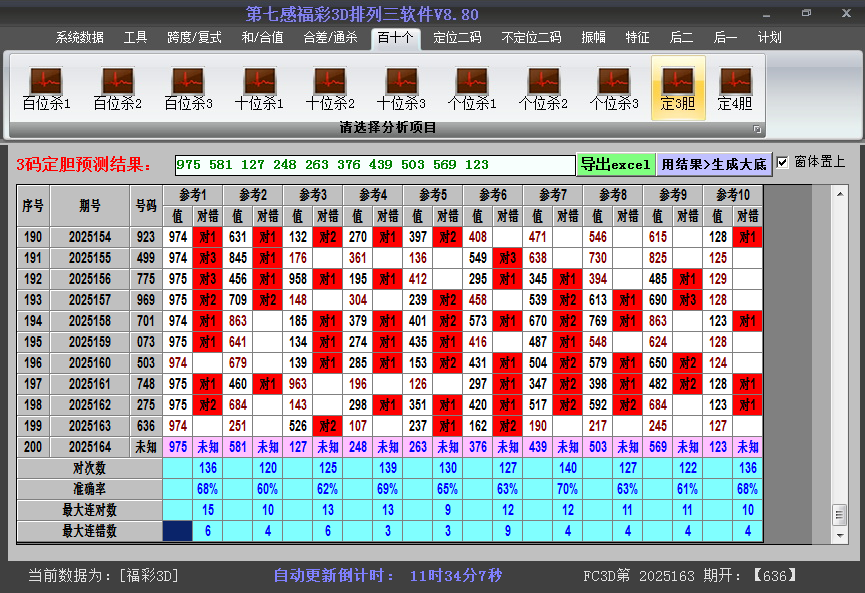Expand the ribbon group launcher corner icon
Image resolution: width=865 pixels, height=593 pixels.
pos(757,129)
